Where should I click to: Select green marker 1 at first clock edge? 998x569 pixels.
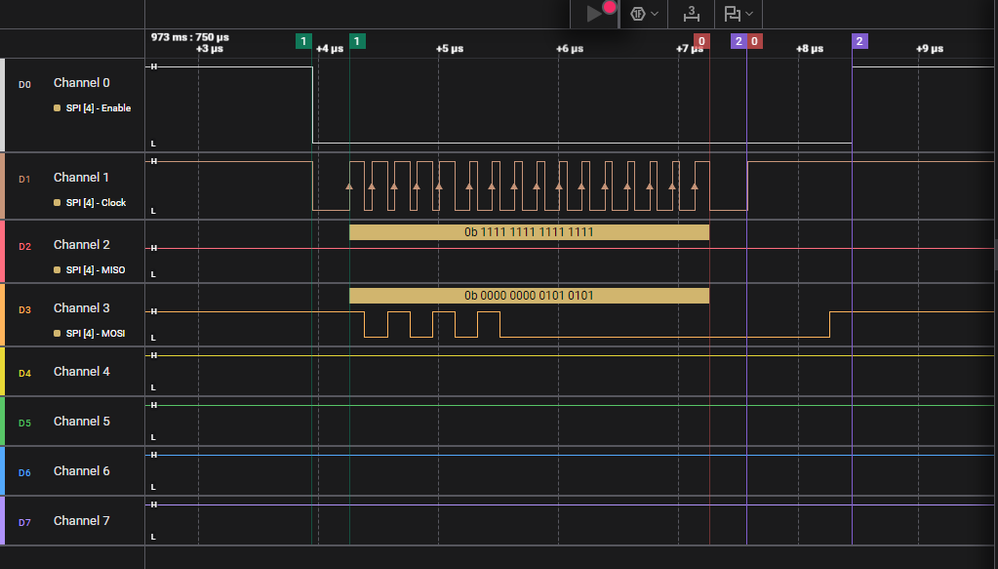(x=357, y=41)
